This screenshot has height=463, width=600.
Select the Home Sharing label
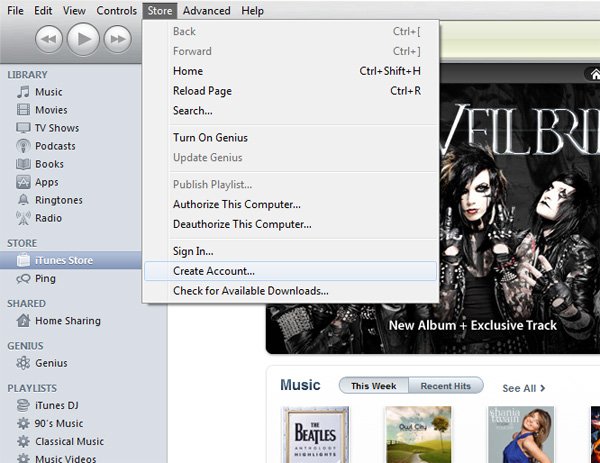[x=68, y=321]
